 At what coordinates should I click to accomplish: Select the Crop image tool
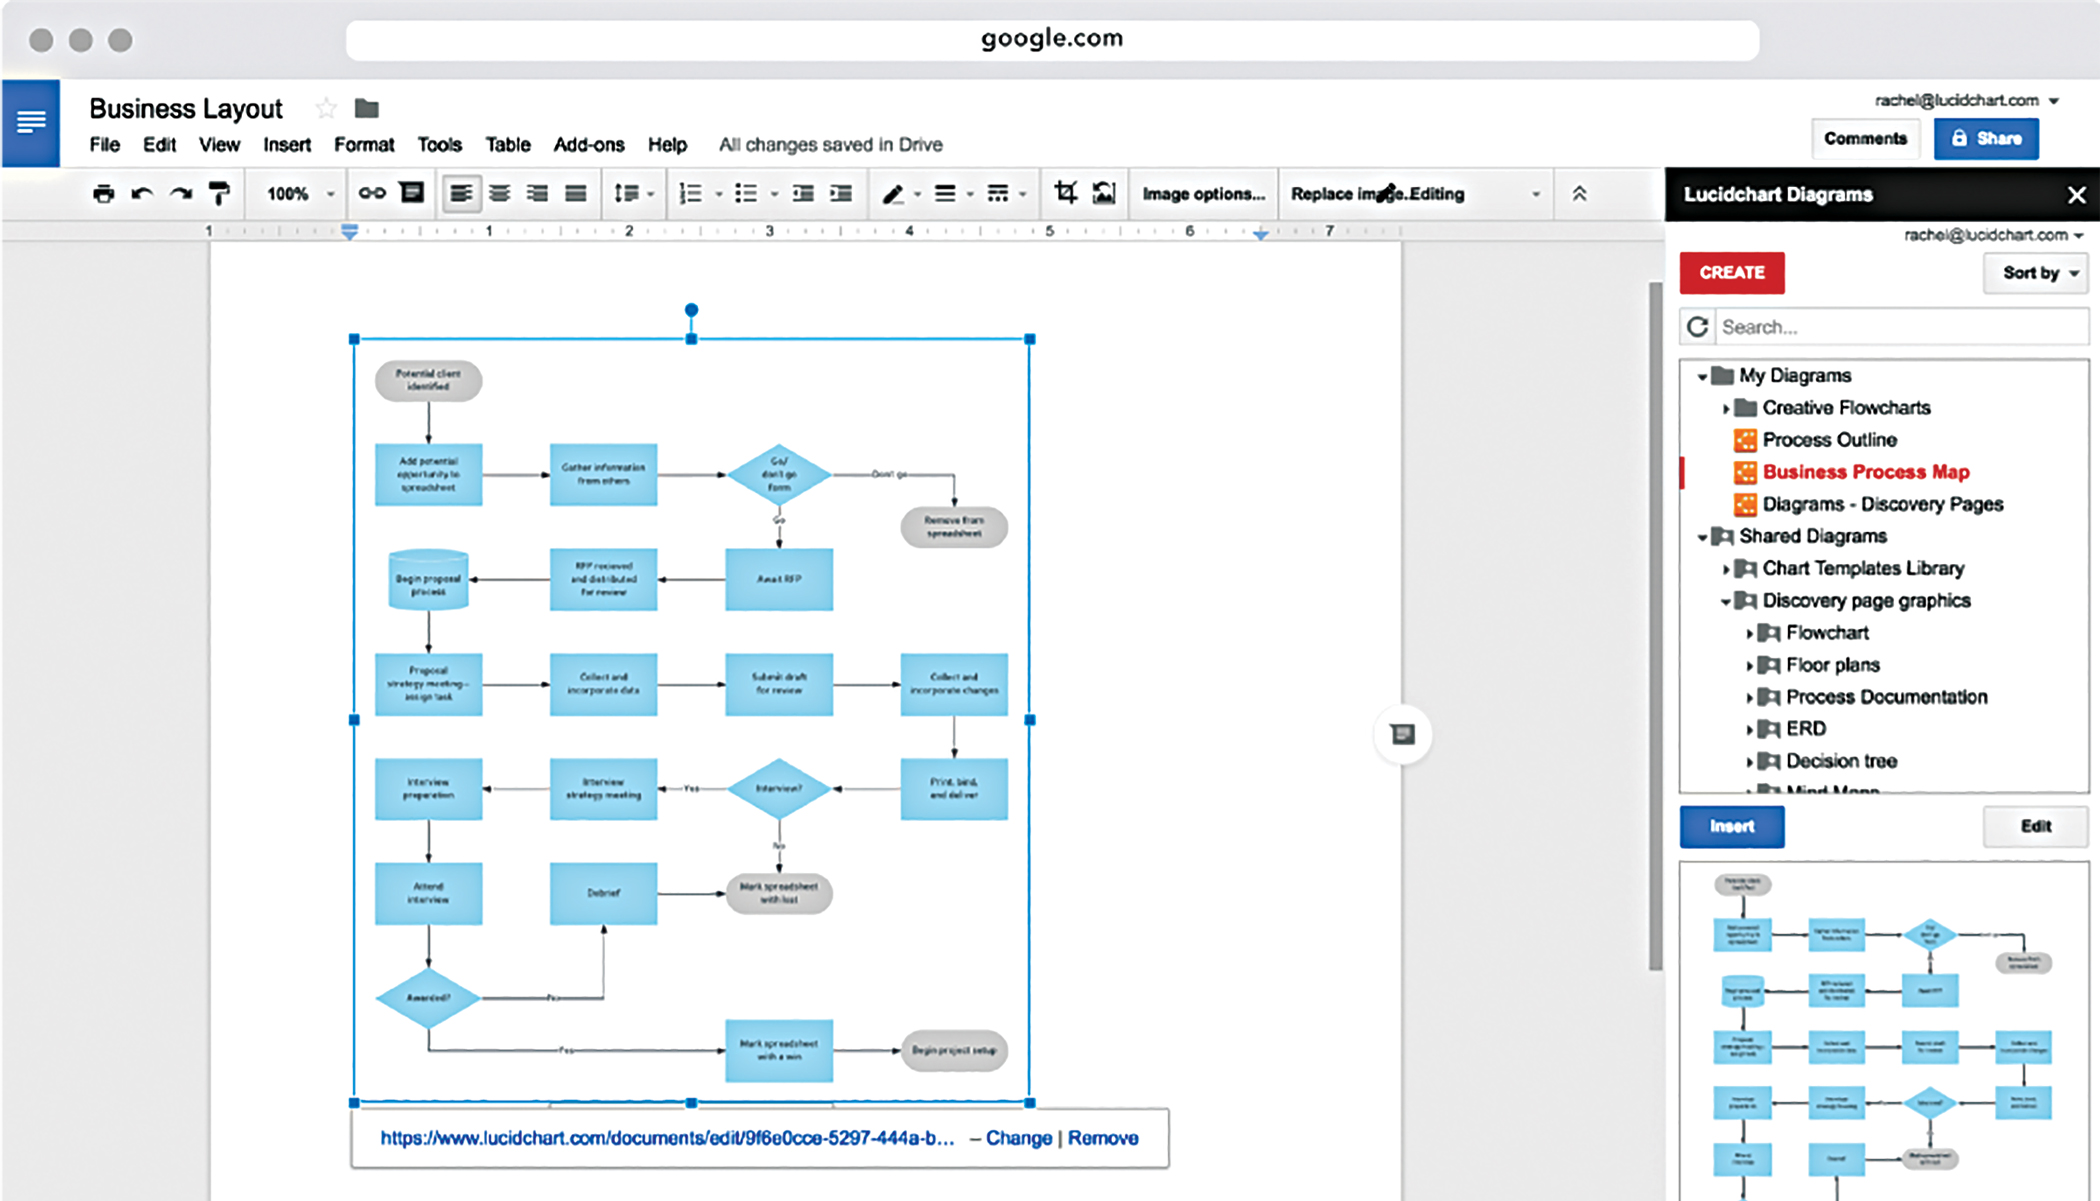tap(1065, 194)
